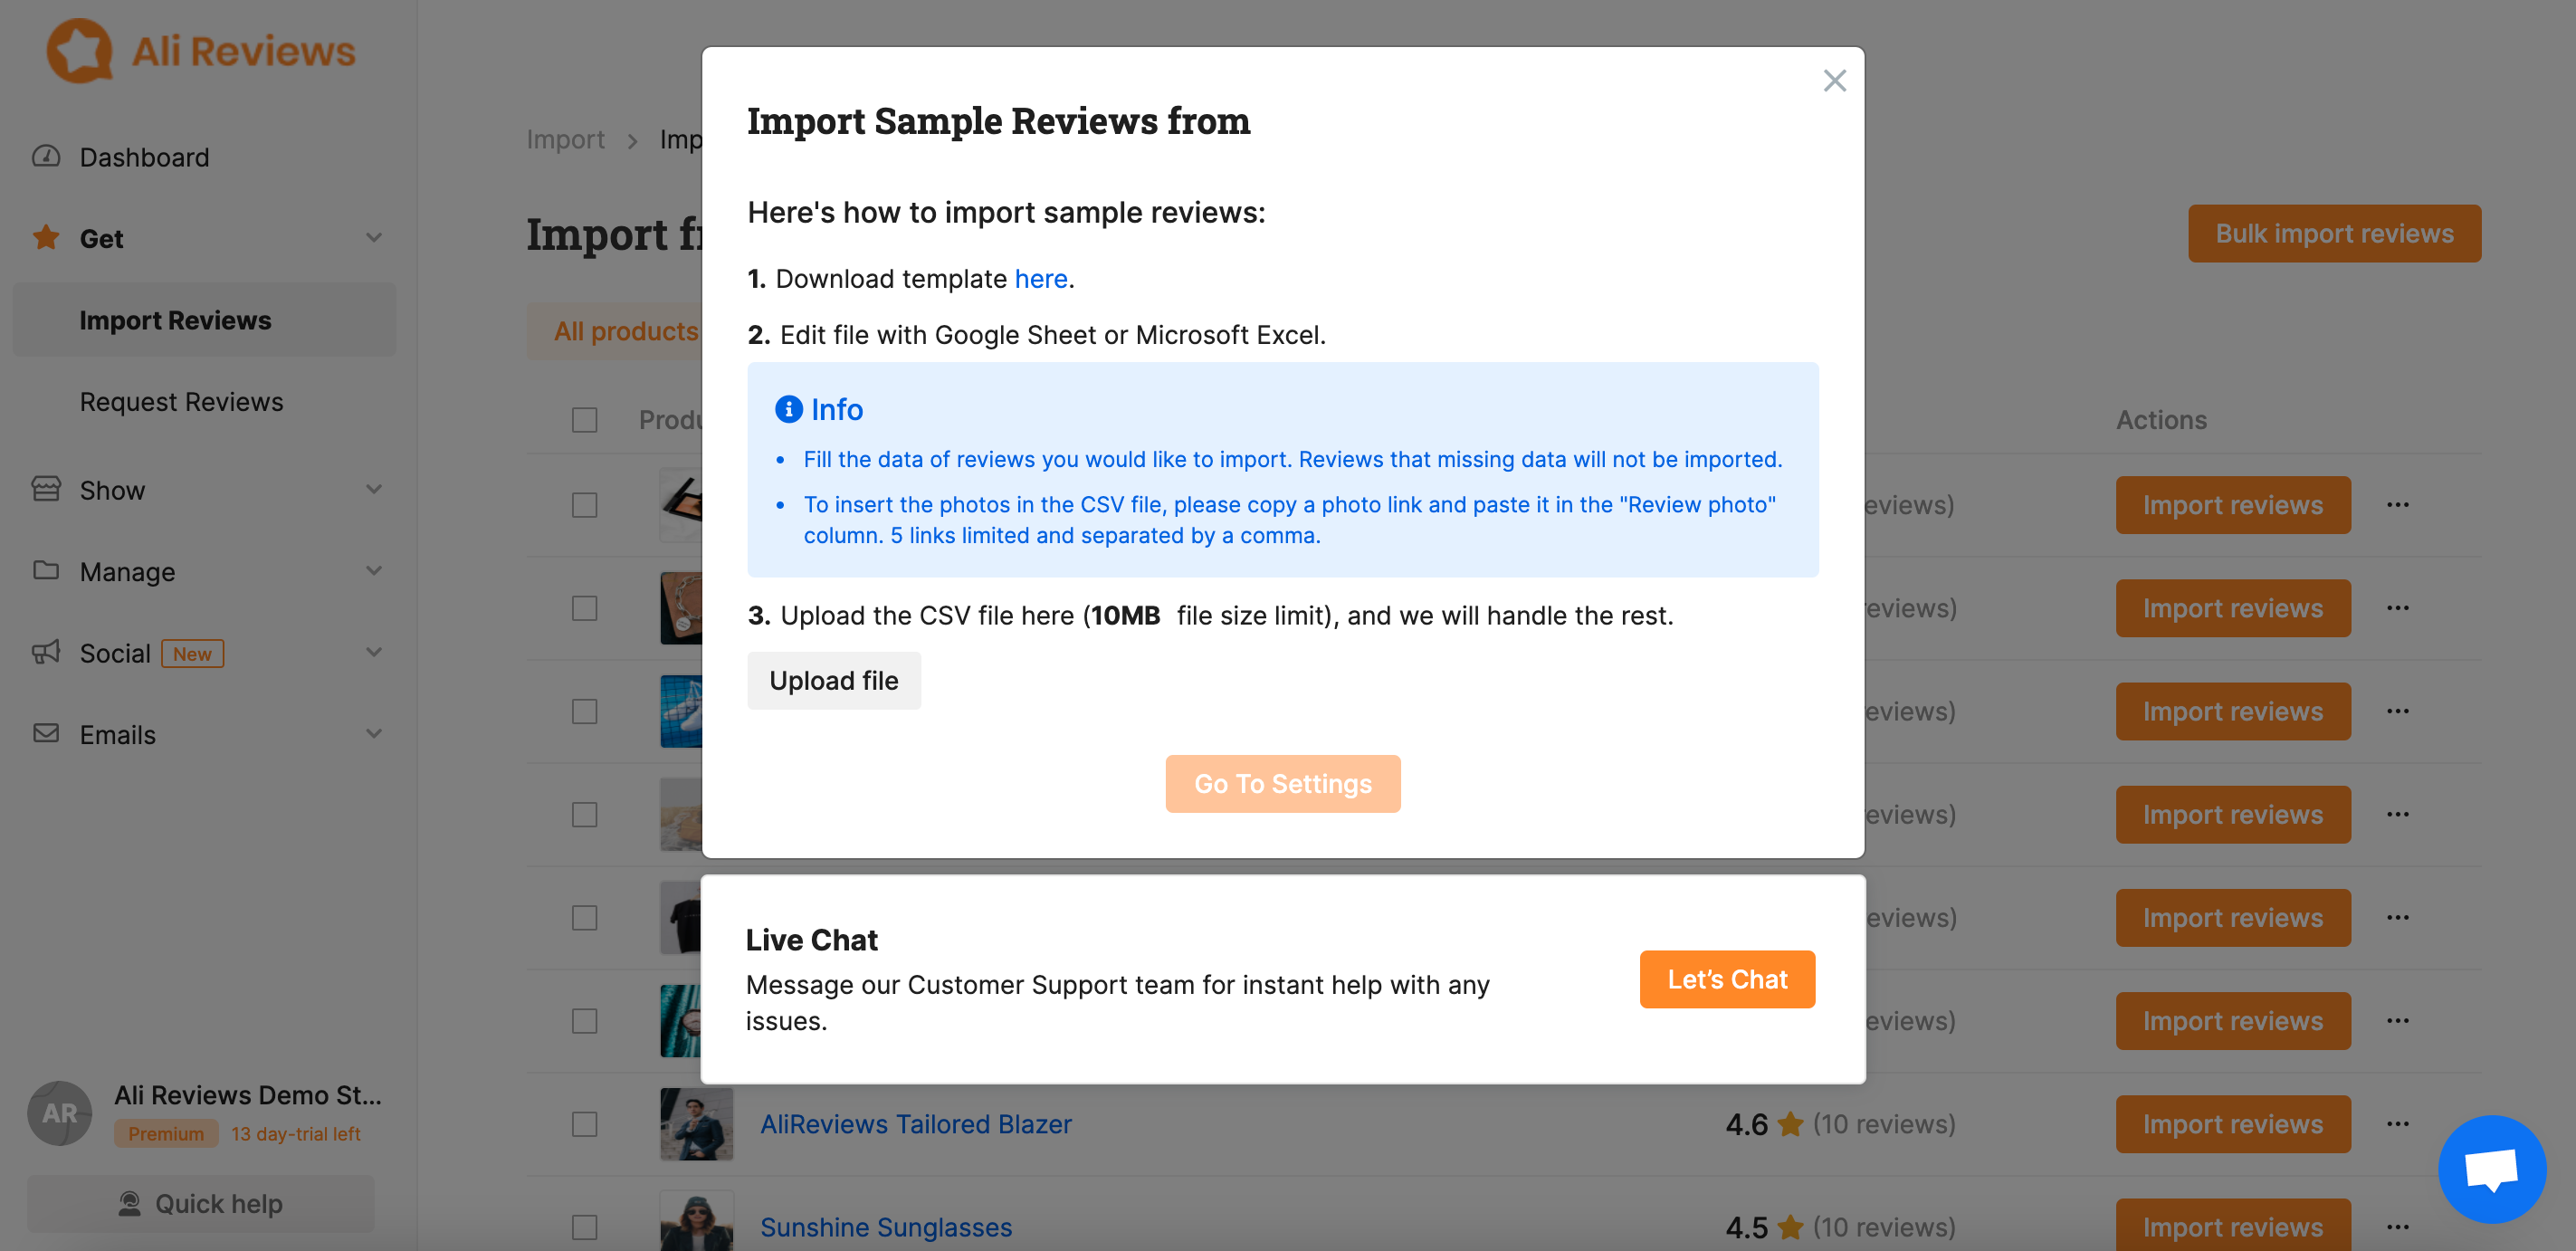2576x1251 pixels.
Task: Tick the AliReviews Tailored Blazer checkbox
Action: pyautogui.click(x=584, y=1124)
